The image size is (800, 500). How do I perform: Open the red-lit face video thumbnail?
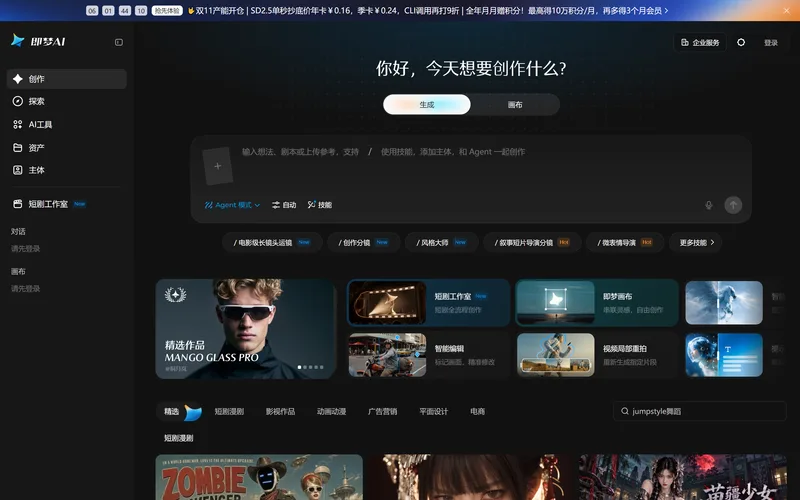point(470,477)
